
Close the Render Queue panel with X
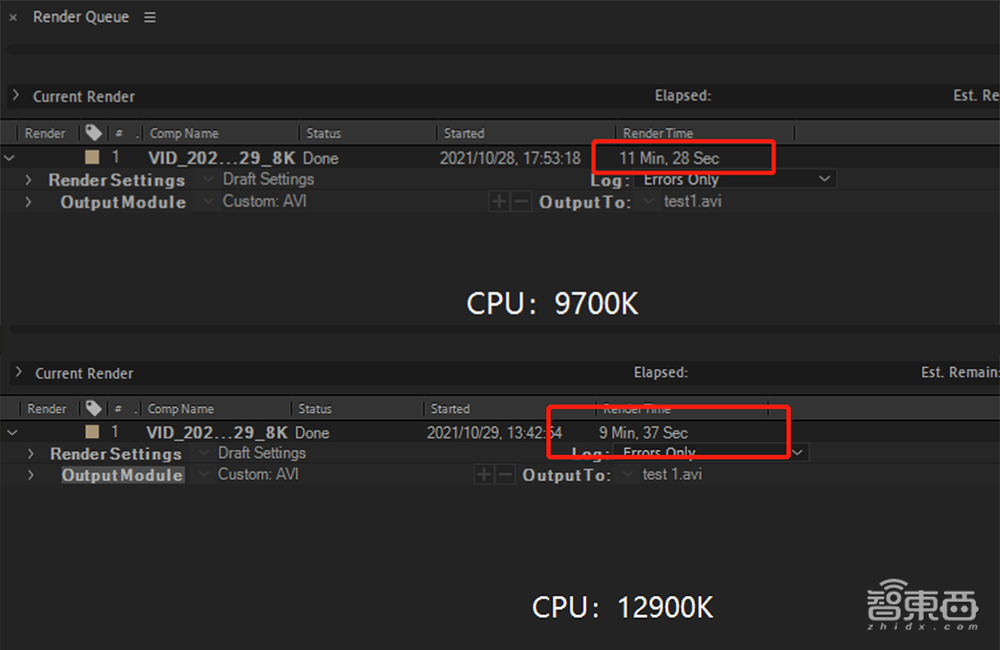[13, 18]
